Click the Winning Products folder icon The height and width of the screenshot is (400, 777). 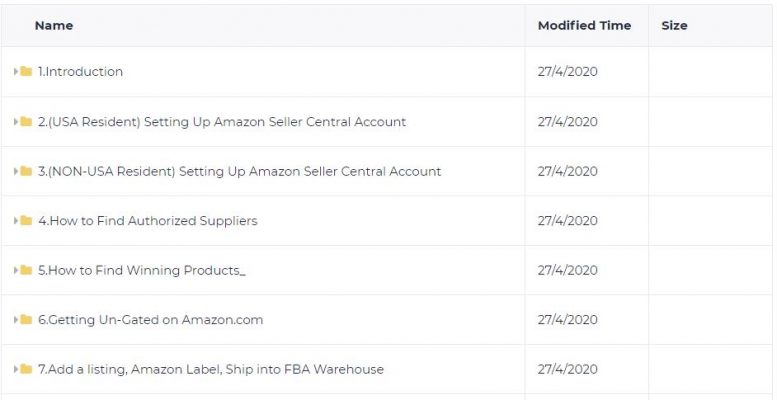pos(26,270)
